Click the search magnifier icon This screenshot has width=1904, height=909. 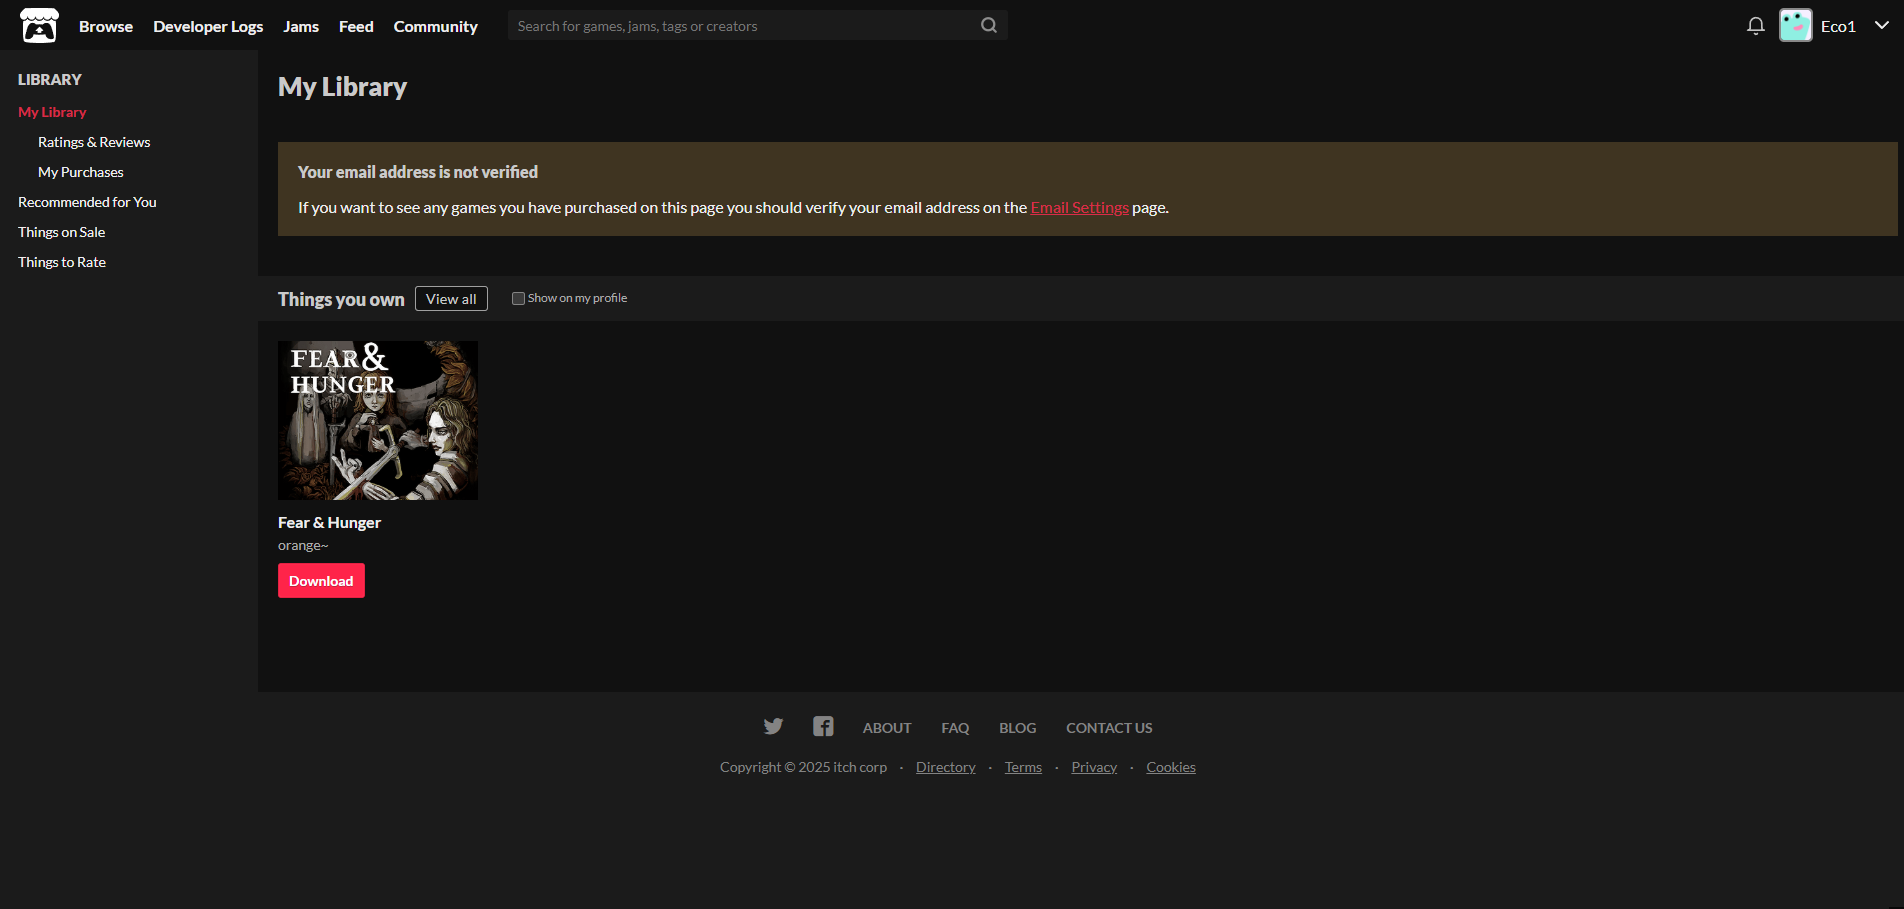[x=989, y=25]
